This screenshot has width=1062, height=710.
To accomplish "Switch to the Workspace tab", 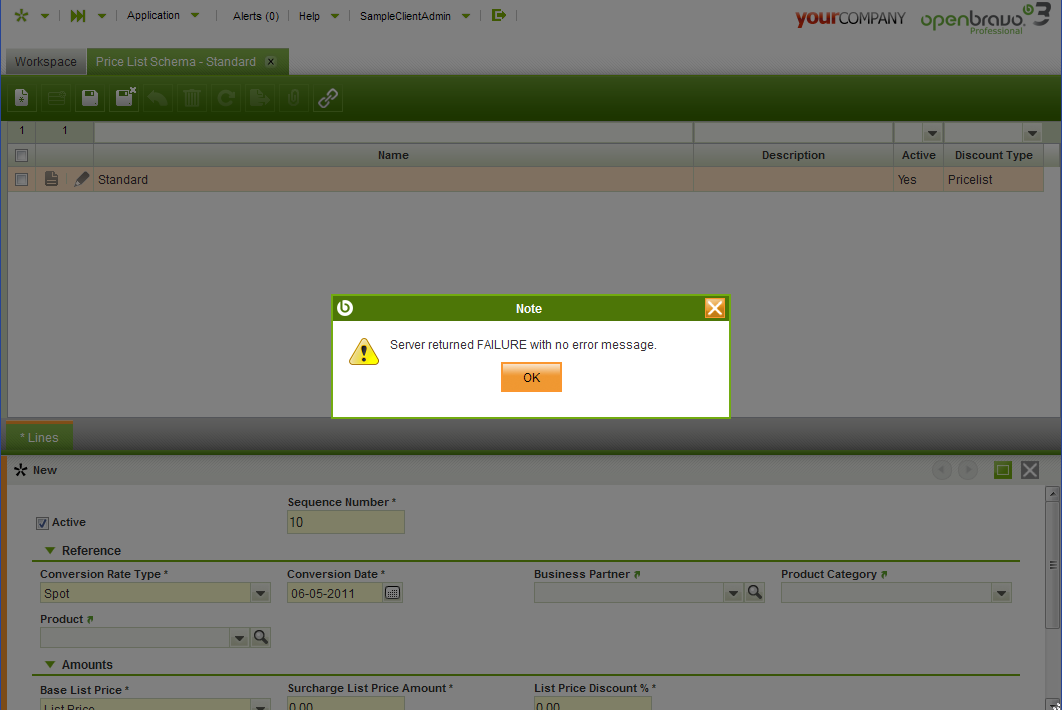I will [46, 62].
